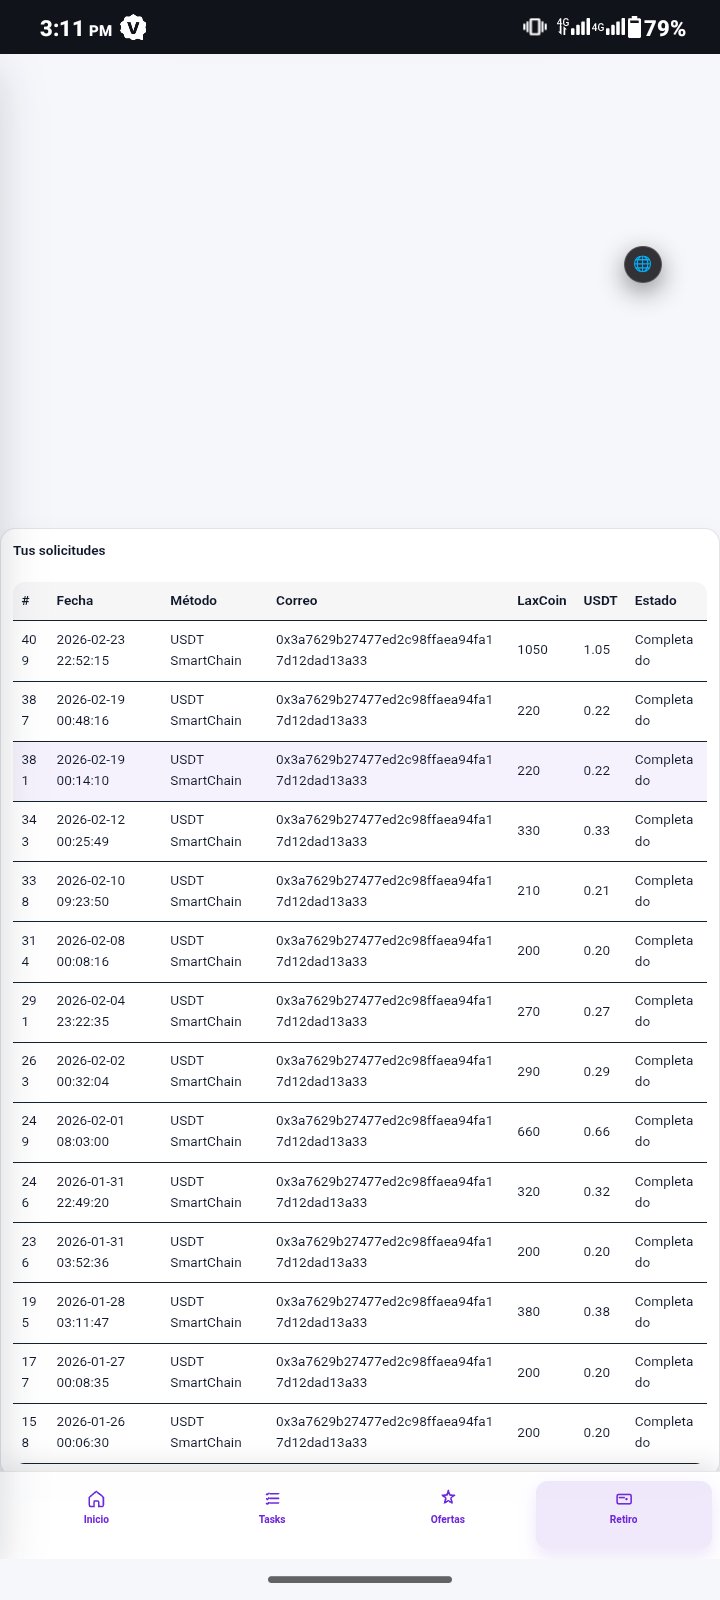This screenshot has width=720, height=1600.
Task: Select withdrawal dated 2026-02-19 00:14:10
Action: [91, 770]
